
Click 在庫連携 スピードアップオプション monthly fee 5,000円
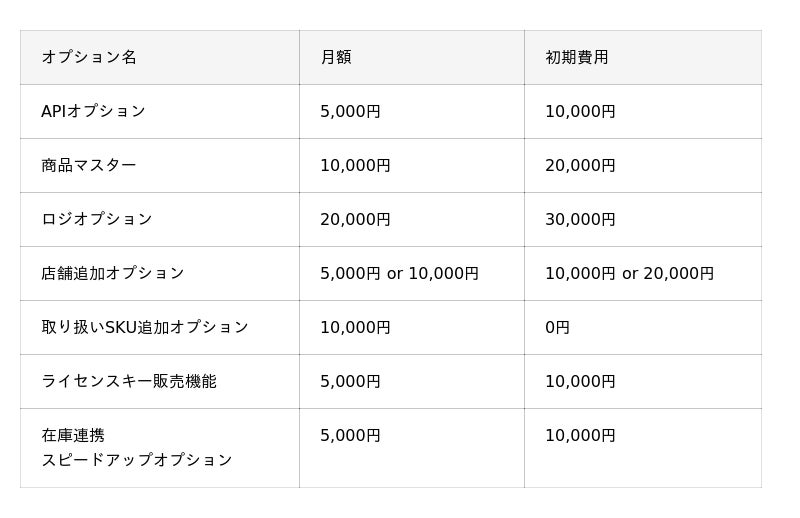[350, 435]
